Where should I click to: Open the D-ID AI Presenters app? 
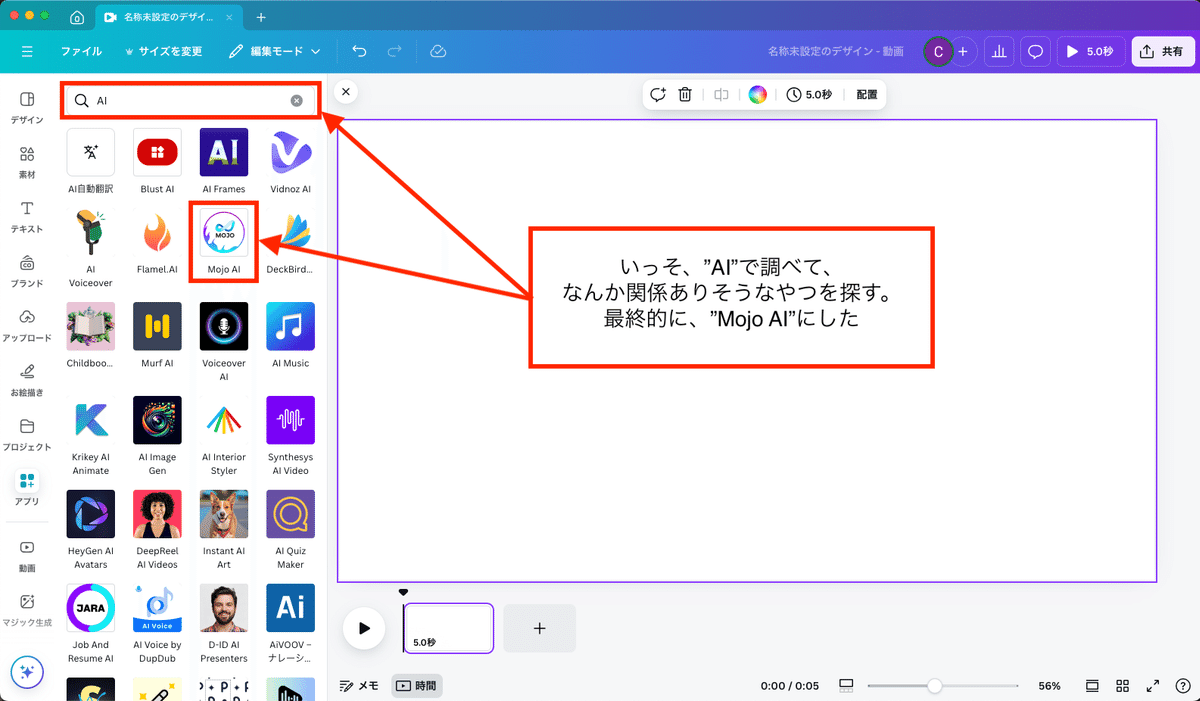coord(224,608)
